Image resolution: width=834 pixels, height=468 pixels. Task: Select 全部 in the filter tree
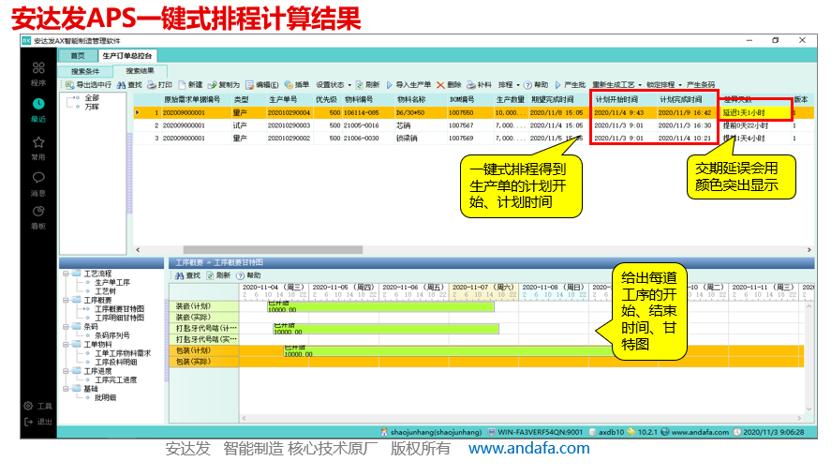92,98
